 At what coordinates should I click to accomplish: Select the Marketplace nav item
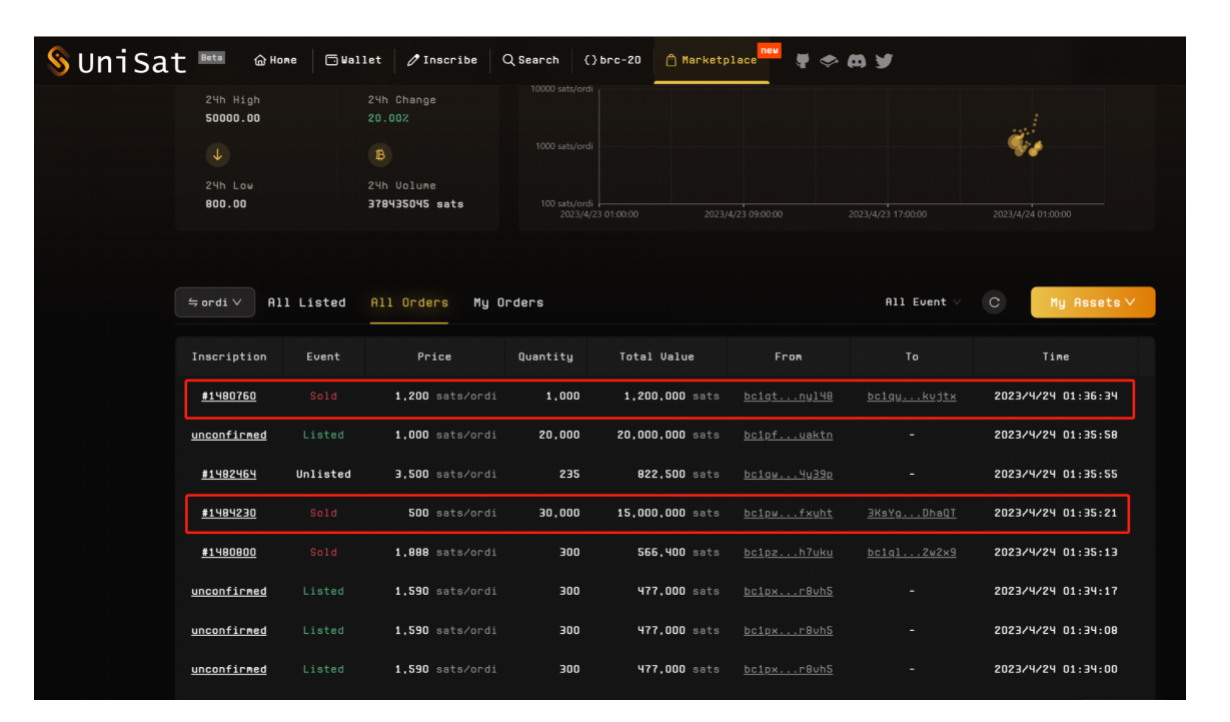tap(711, 60)
